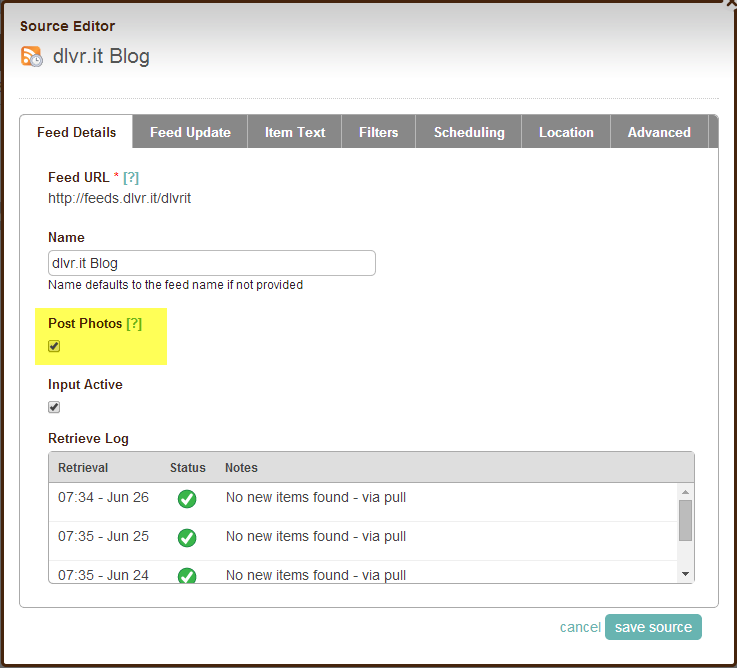Viewport: 737px width, 668px height.
Task: Toggle the Input Active checkbox
Action: (54, 407)
